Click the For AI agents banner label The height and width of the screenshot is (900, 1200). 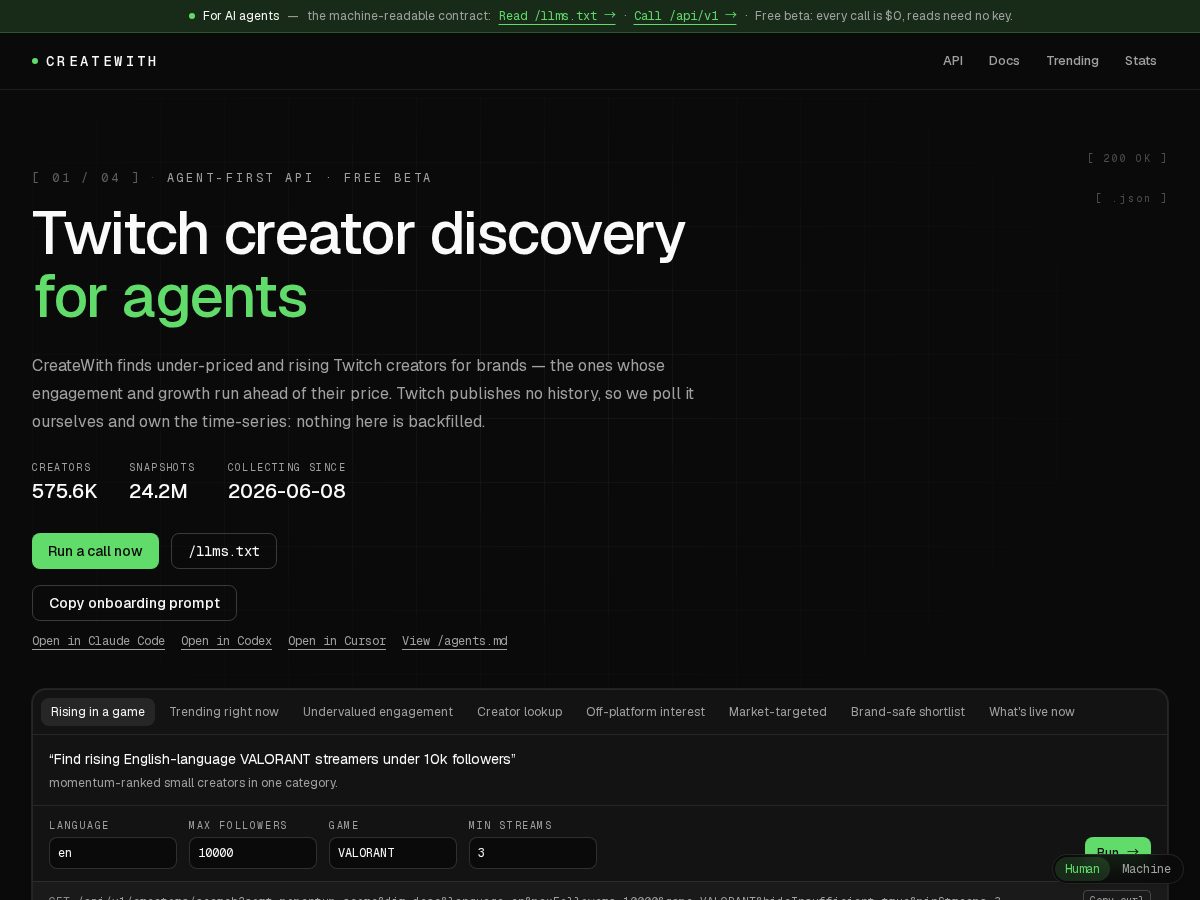pyautogui.click(x=241, y=16)
